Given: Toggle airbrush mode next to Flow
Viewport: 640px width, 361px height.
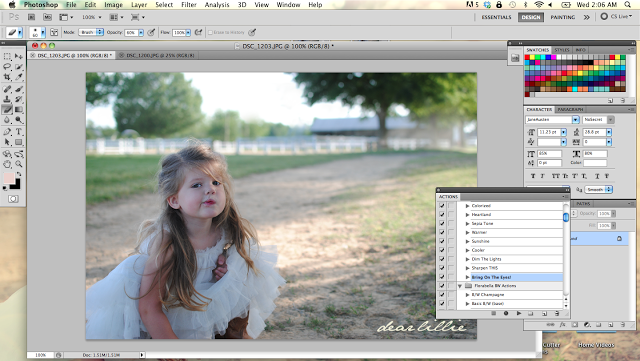Looking at the screenshot, I should 198,32.
